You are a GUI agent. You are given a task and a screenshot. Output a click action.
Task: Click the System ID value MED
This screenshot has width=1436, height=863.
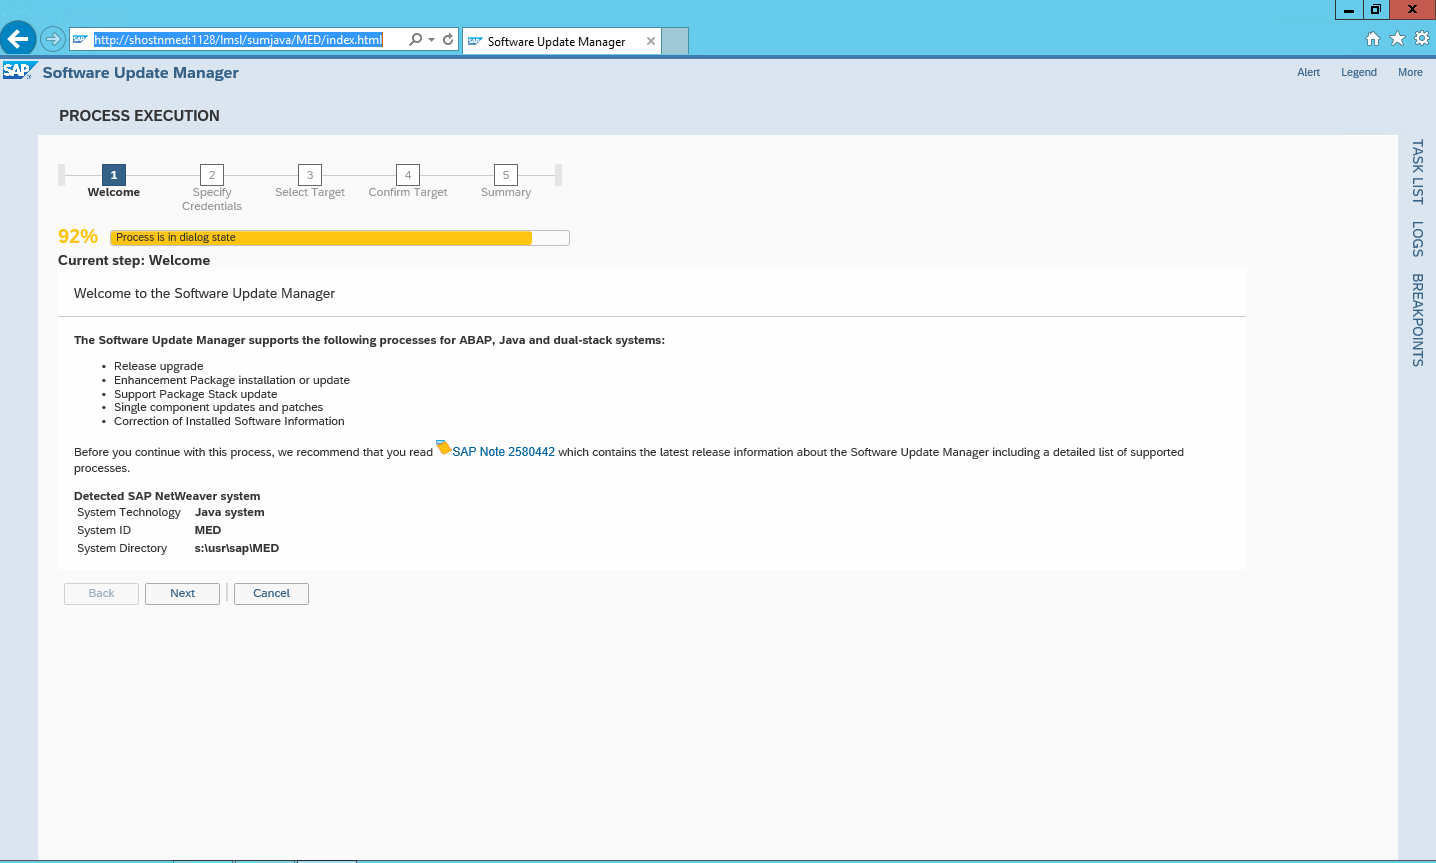208,530
